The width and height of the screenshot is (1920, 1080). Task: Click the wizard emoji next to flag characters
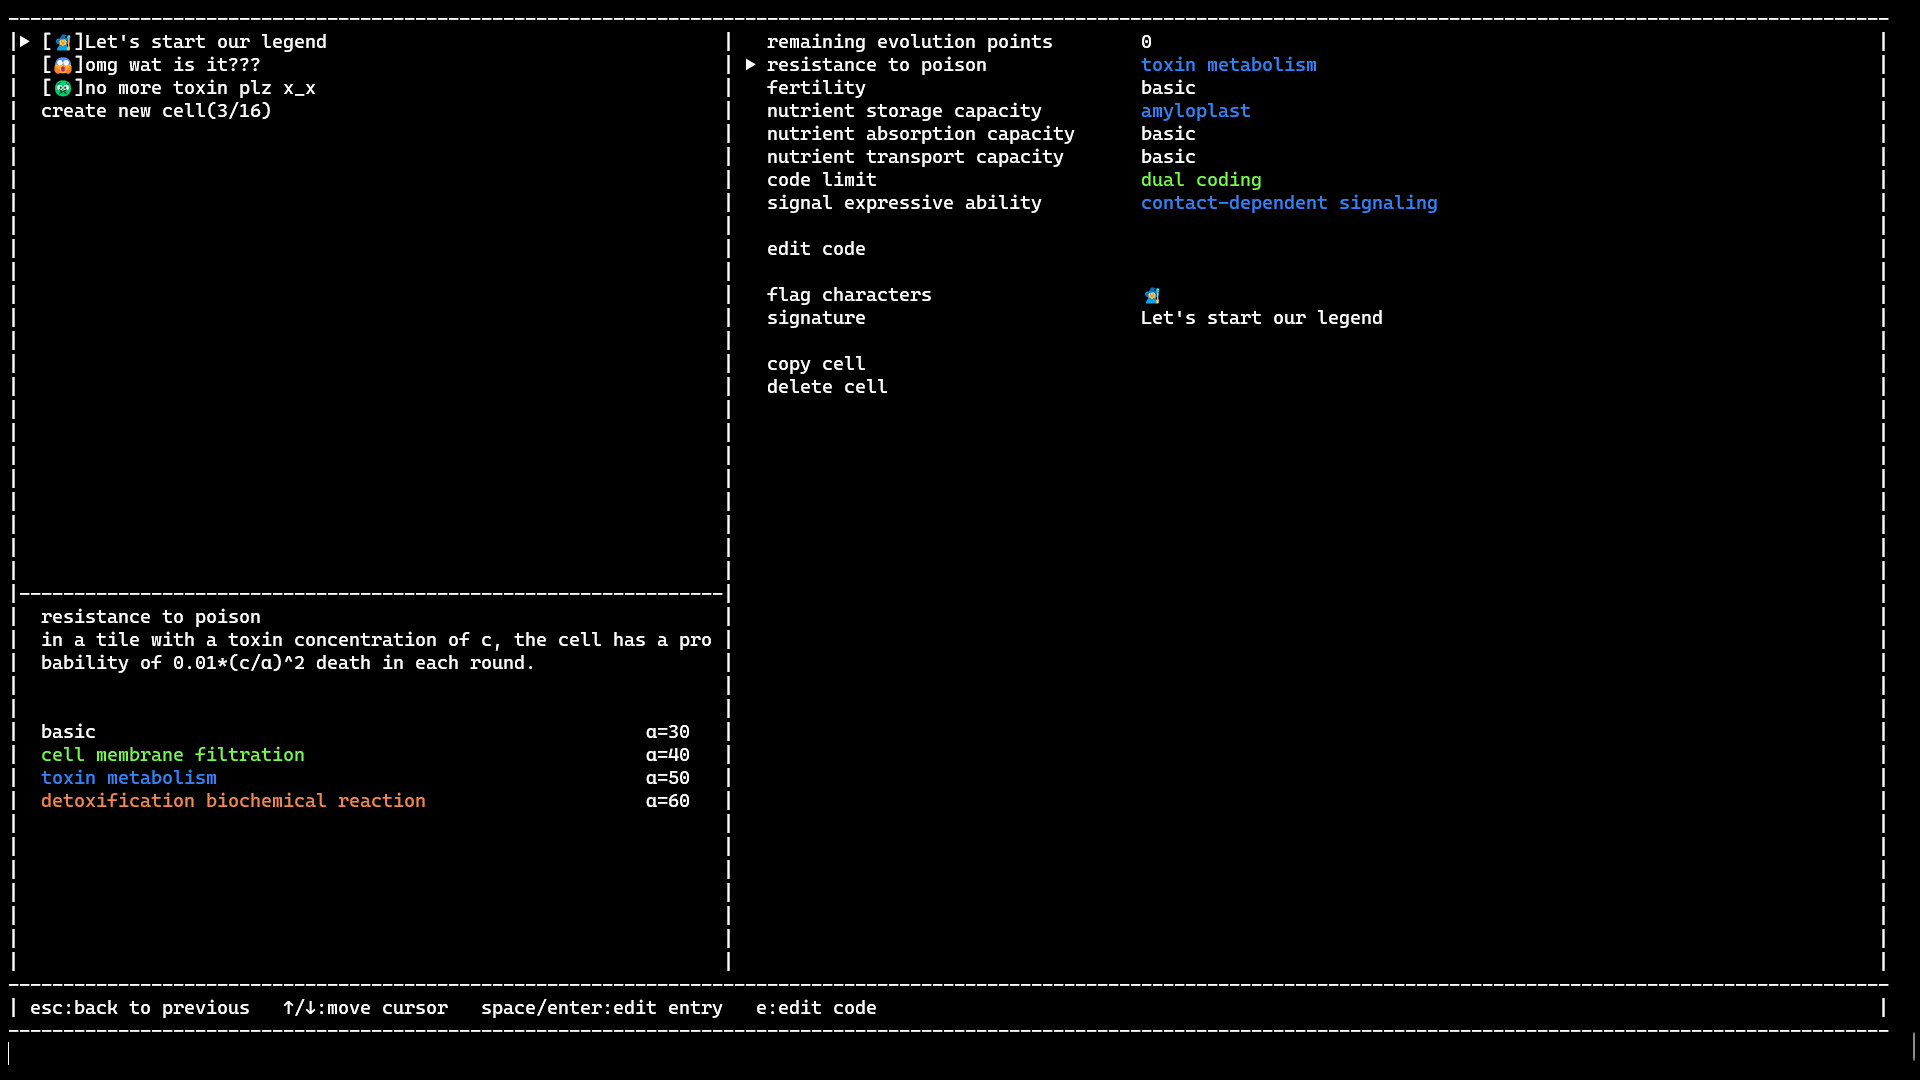pyautogui.click(x=1151, y=295)
